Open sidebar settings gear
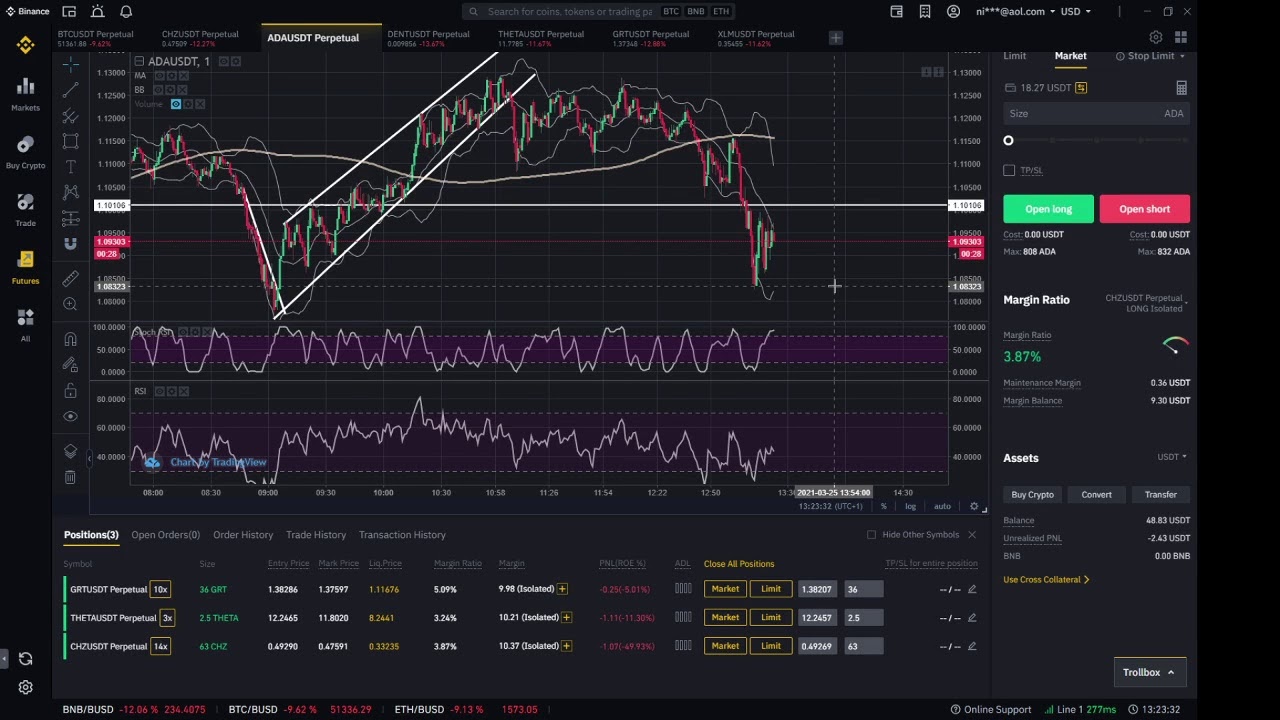Image resolution: width=1280 pixels, height=720 pixels. 25,687
